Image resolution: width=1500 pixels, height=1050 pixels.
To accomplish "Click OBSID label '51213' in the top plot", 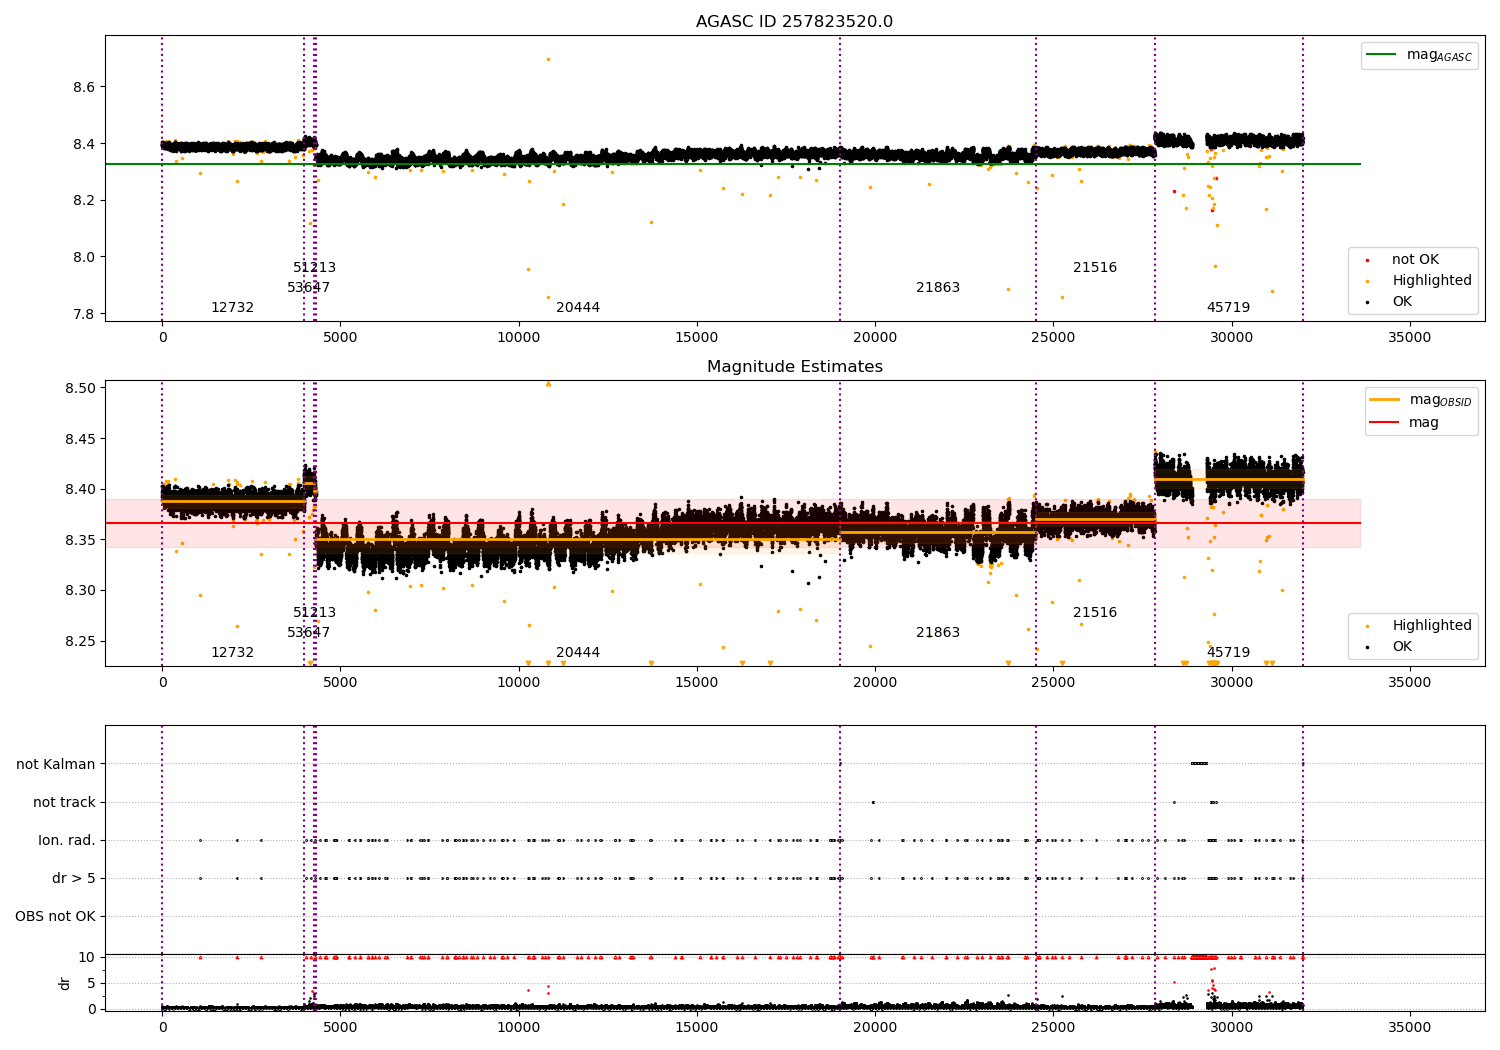I will pyautogui.click(x=314, y=268).
